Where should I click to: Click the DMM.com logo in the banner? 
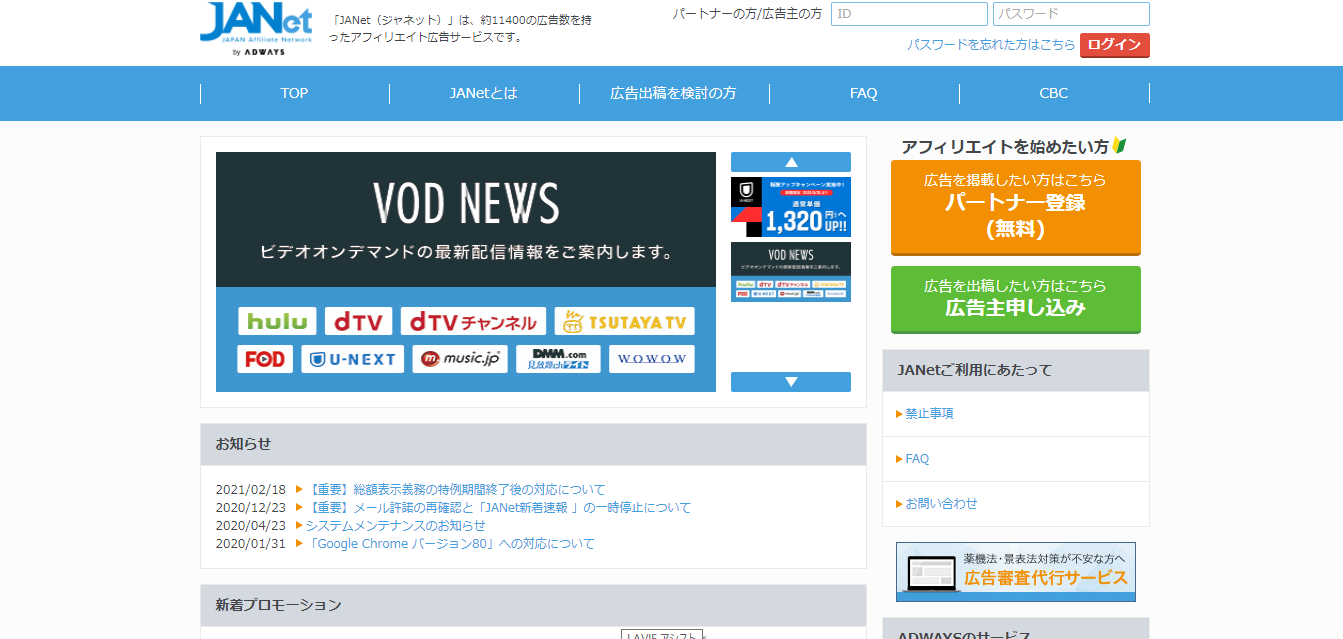(x=558, y=359)
